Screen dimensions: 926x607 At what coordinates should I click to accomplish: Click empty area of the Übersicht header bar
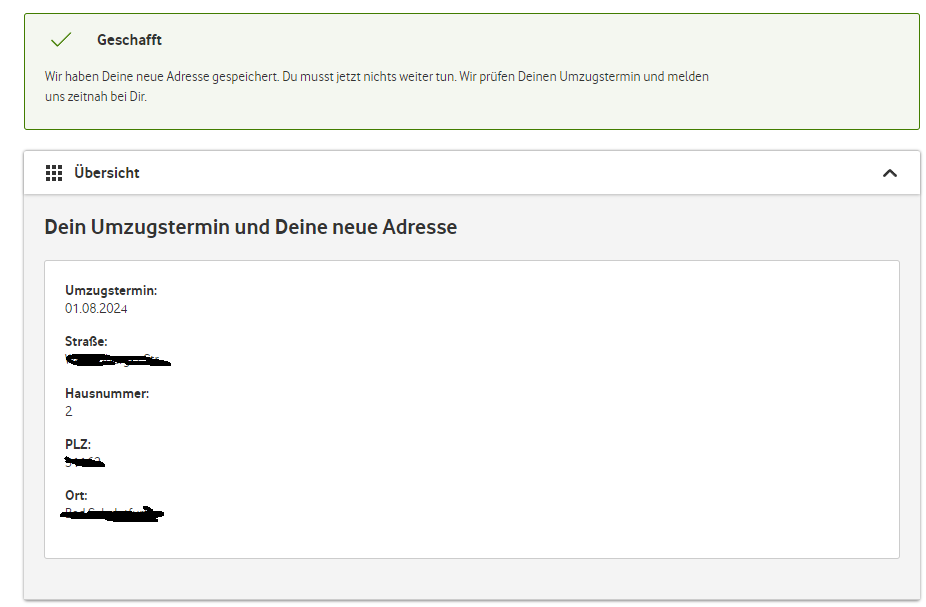[x=500, y=173]
